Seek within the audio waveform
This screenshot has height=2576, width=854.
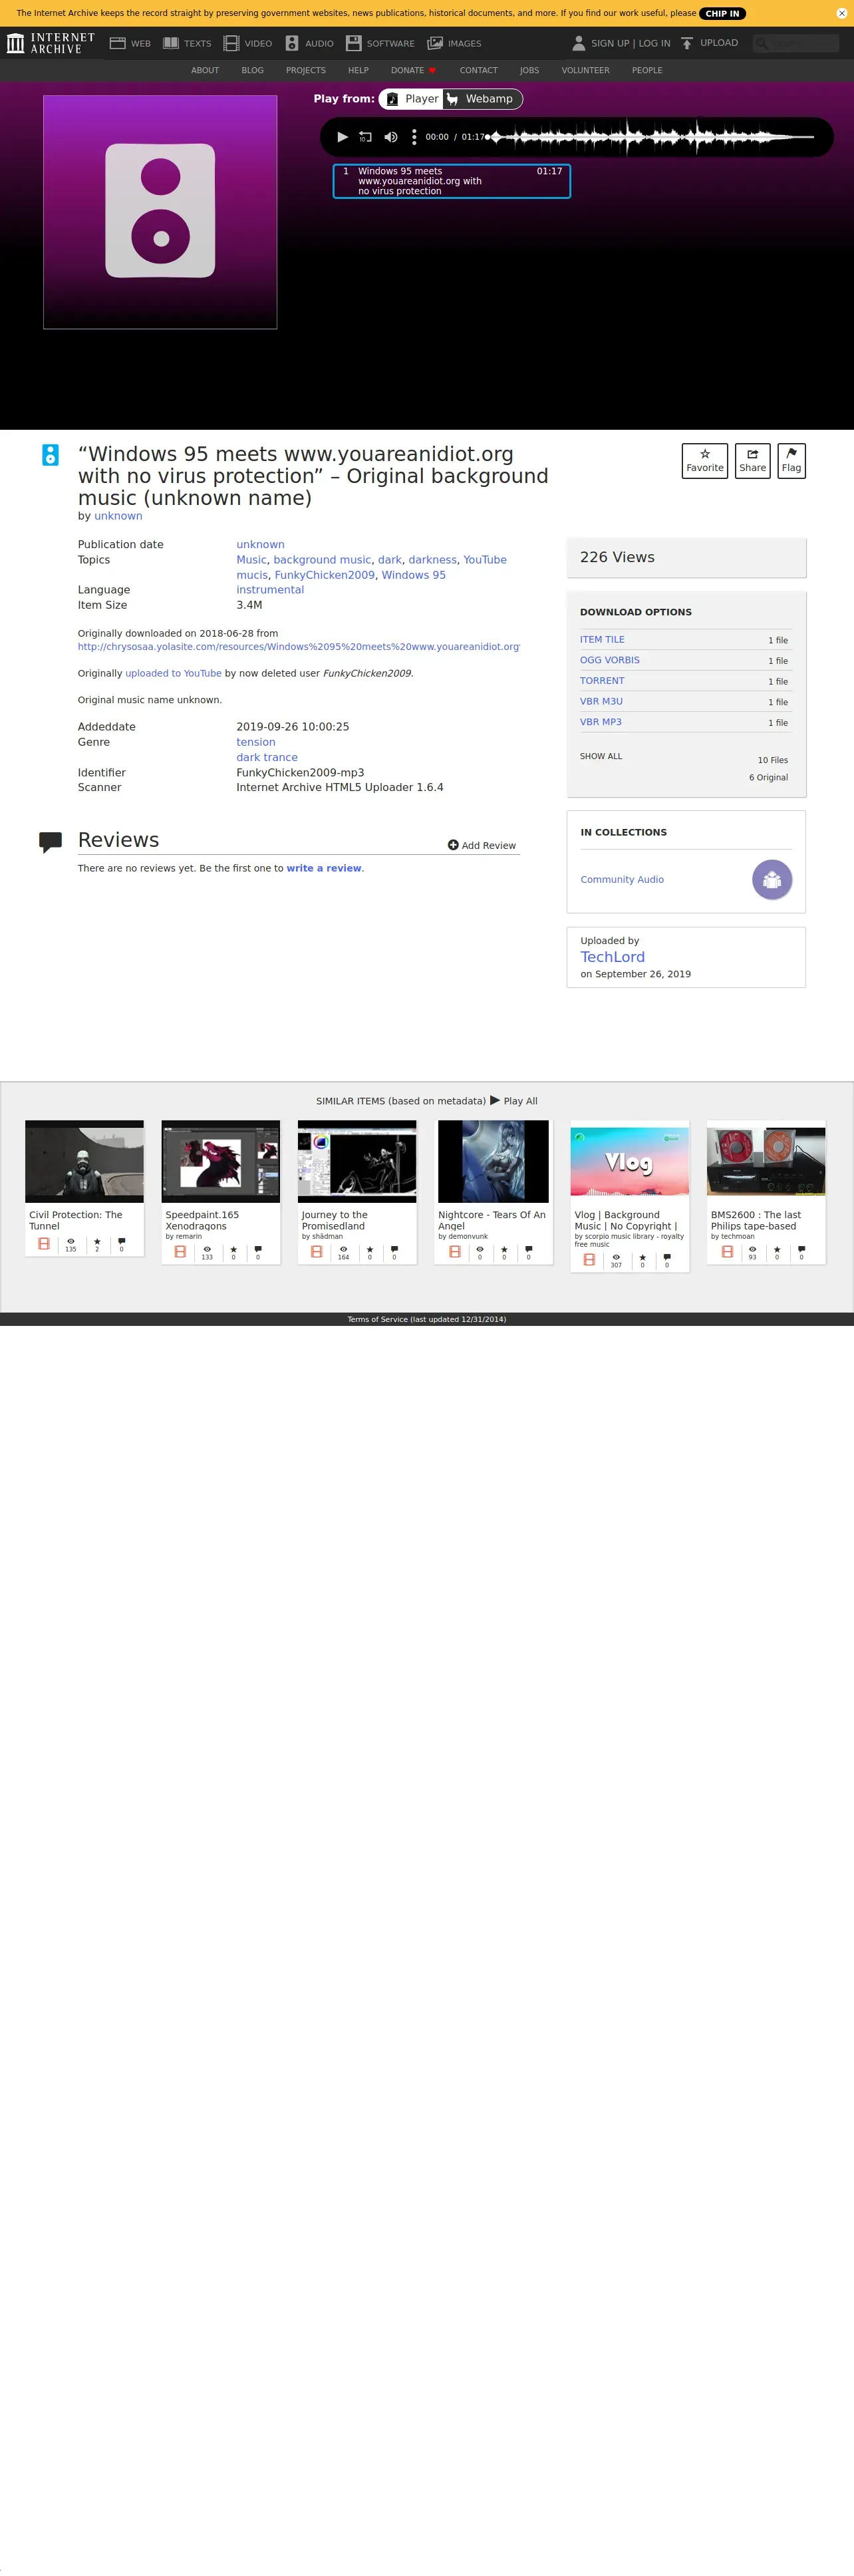click(x=651, y=137)
